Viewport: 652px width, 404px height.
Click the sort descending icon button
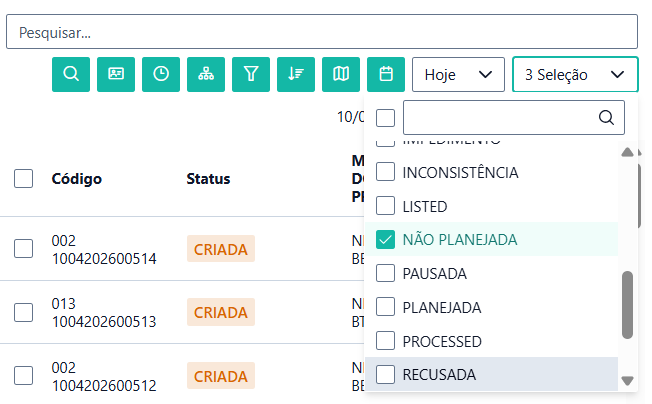point(296,74)
